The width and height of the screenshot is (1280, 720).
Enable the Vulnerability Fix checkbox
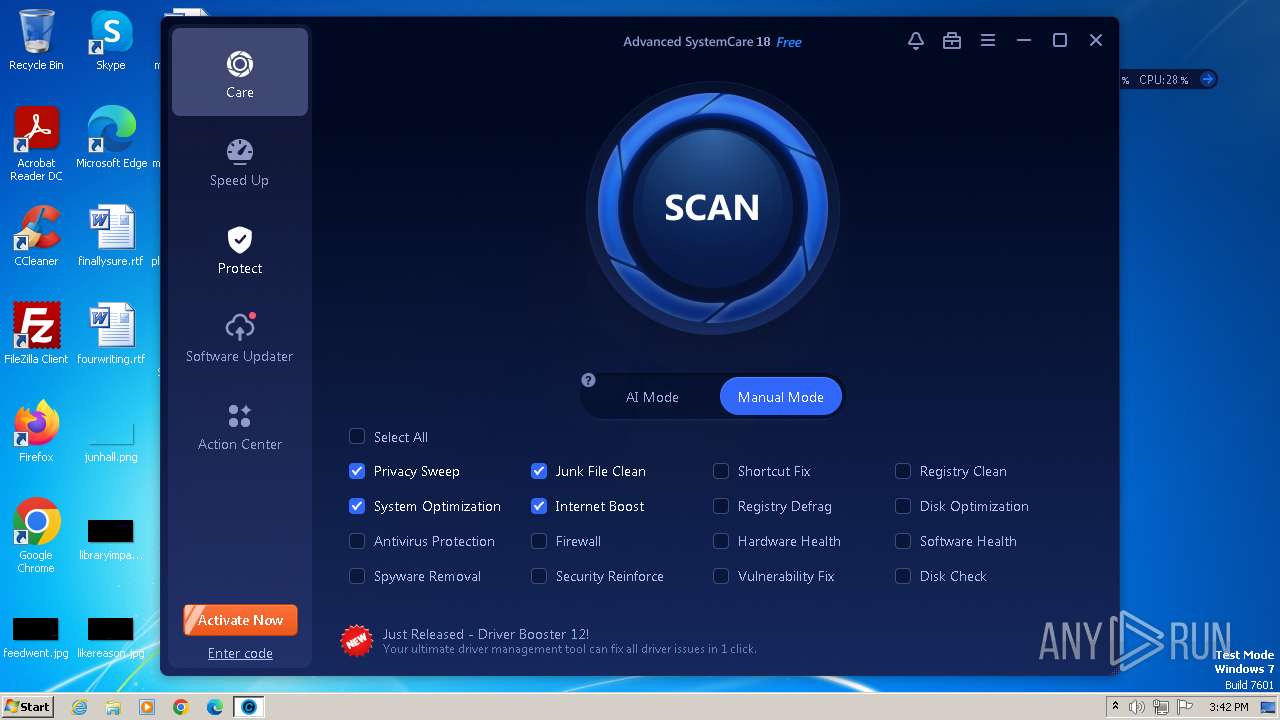pyautogui.click(x=721, y=575)
